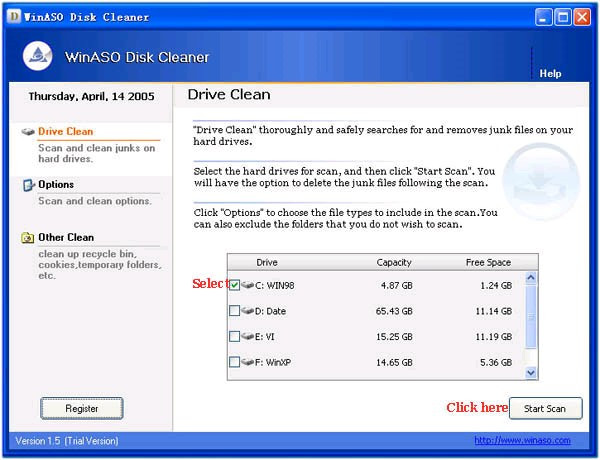Image resolution: width=600 pixels, height=460 pixels.
Task: Click the Register button
Action: (x=82, y=408)
